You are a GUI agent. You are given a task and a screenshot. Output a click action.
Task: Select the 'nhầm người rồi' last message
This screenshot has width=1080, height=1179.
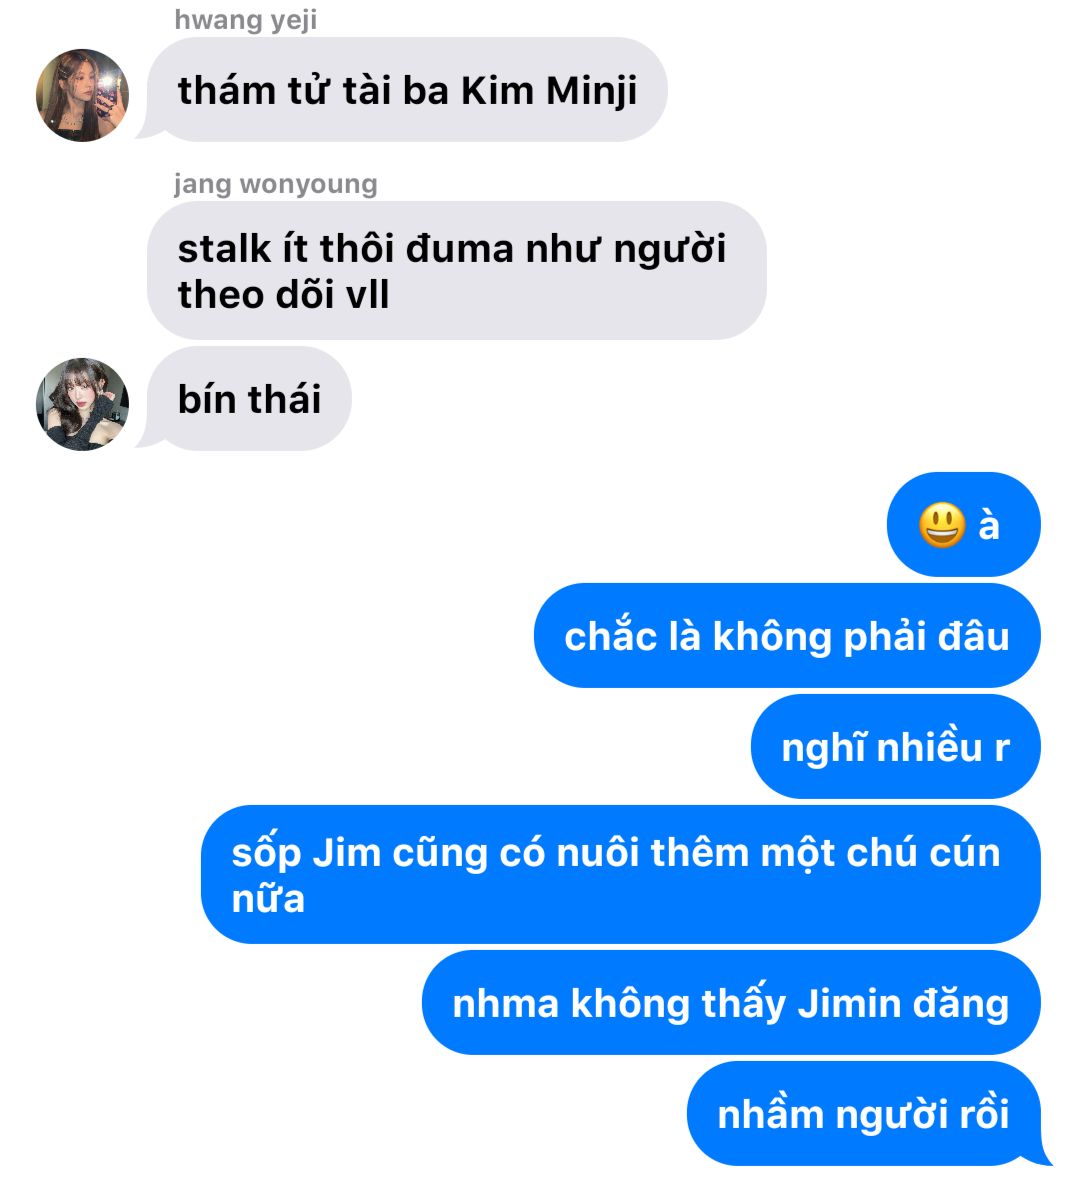863,1114
